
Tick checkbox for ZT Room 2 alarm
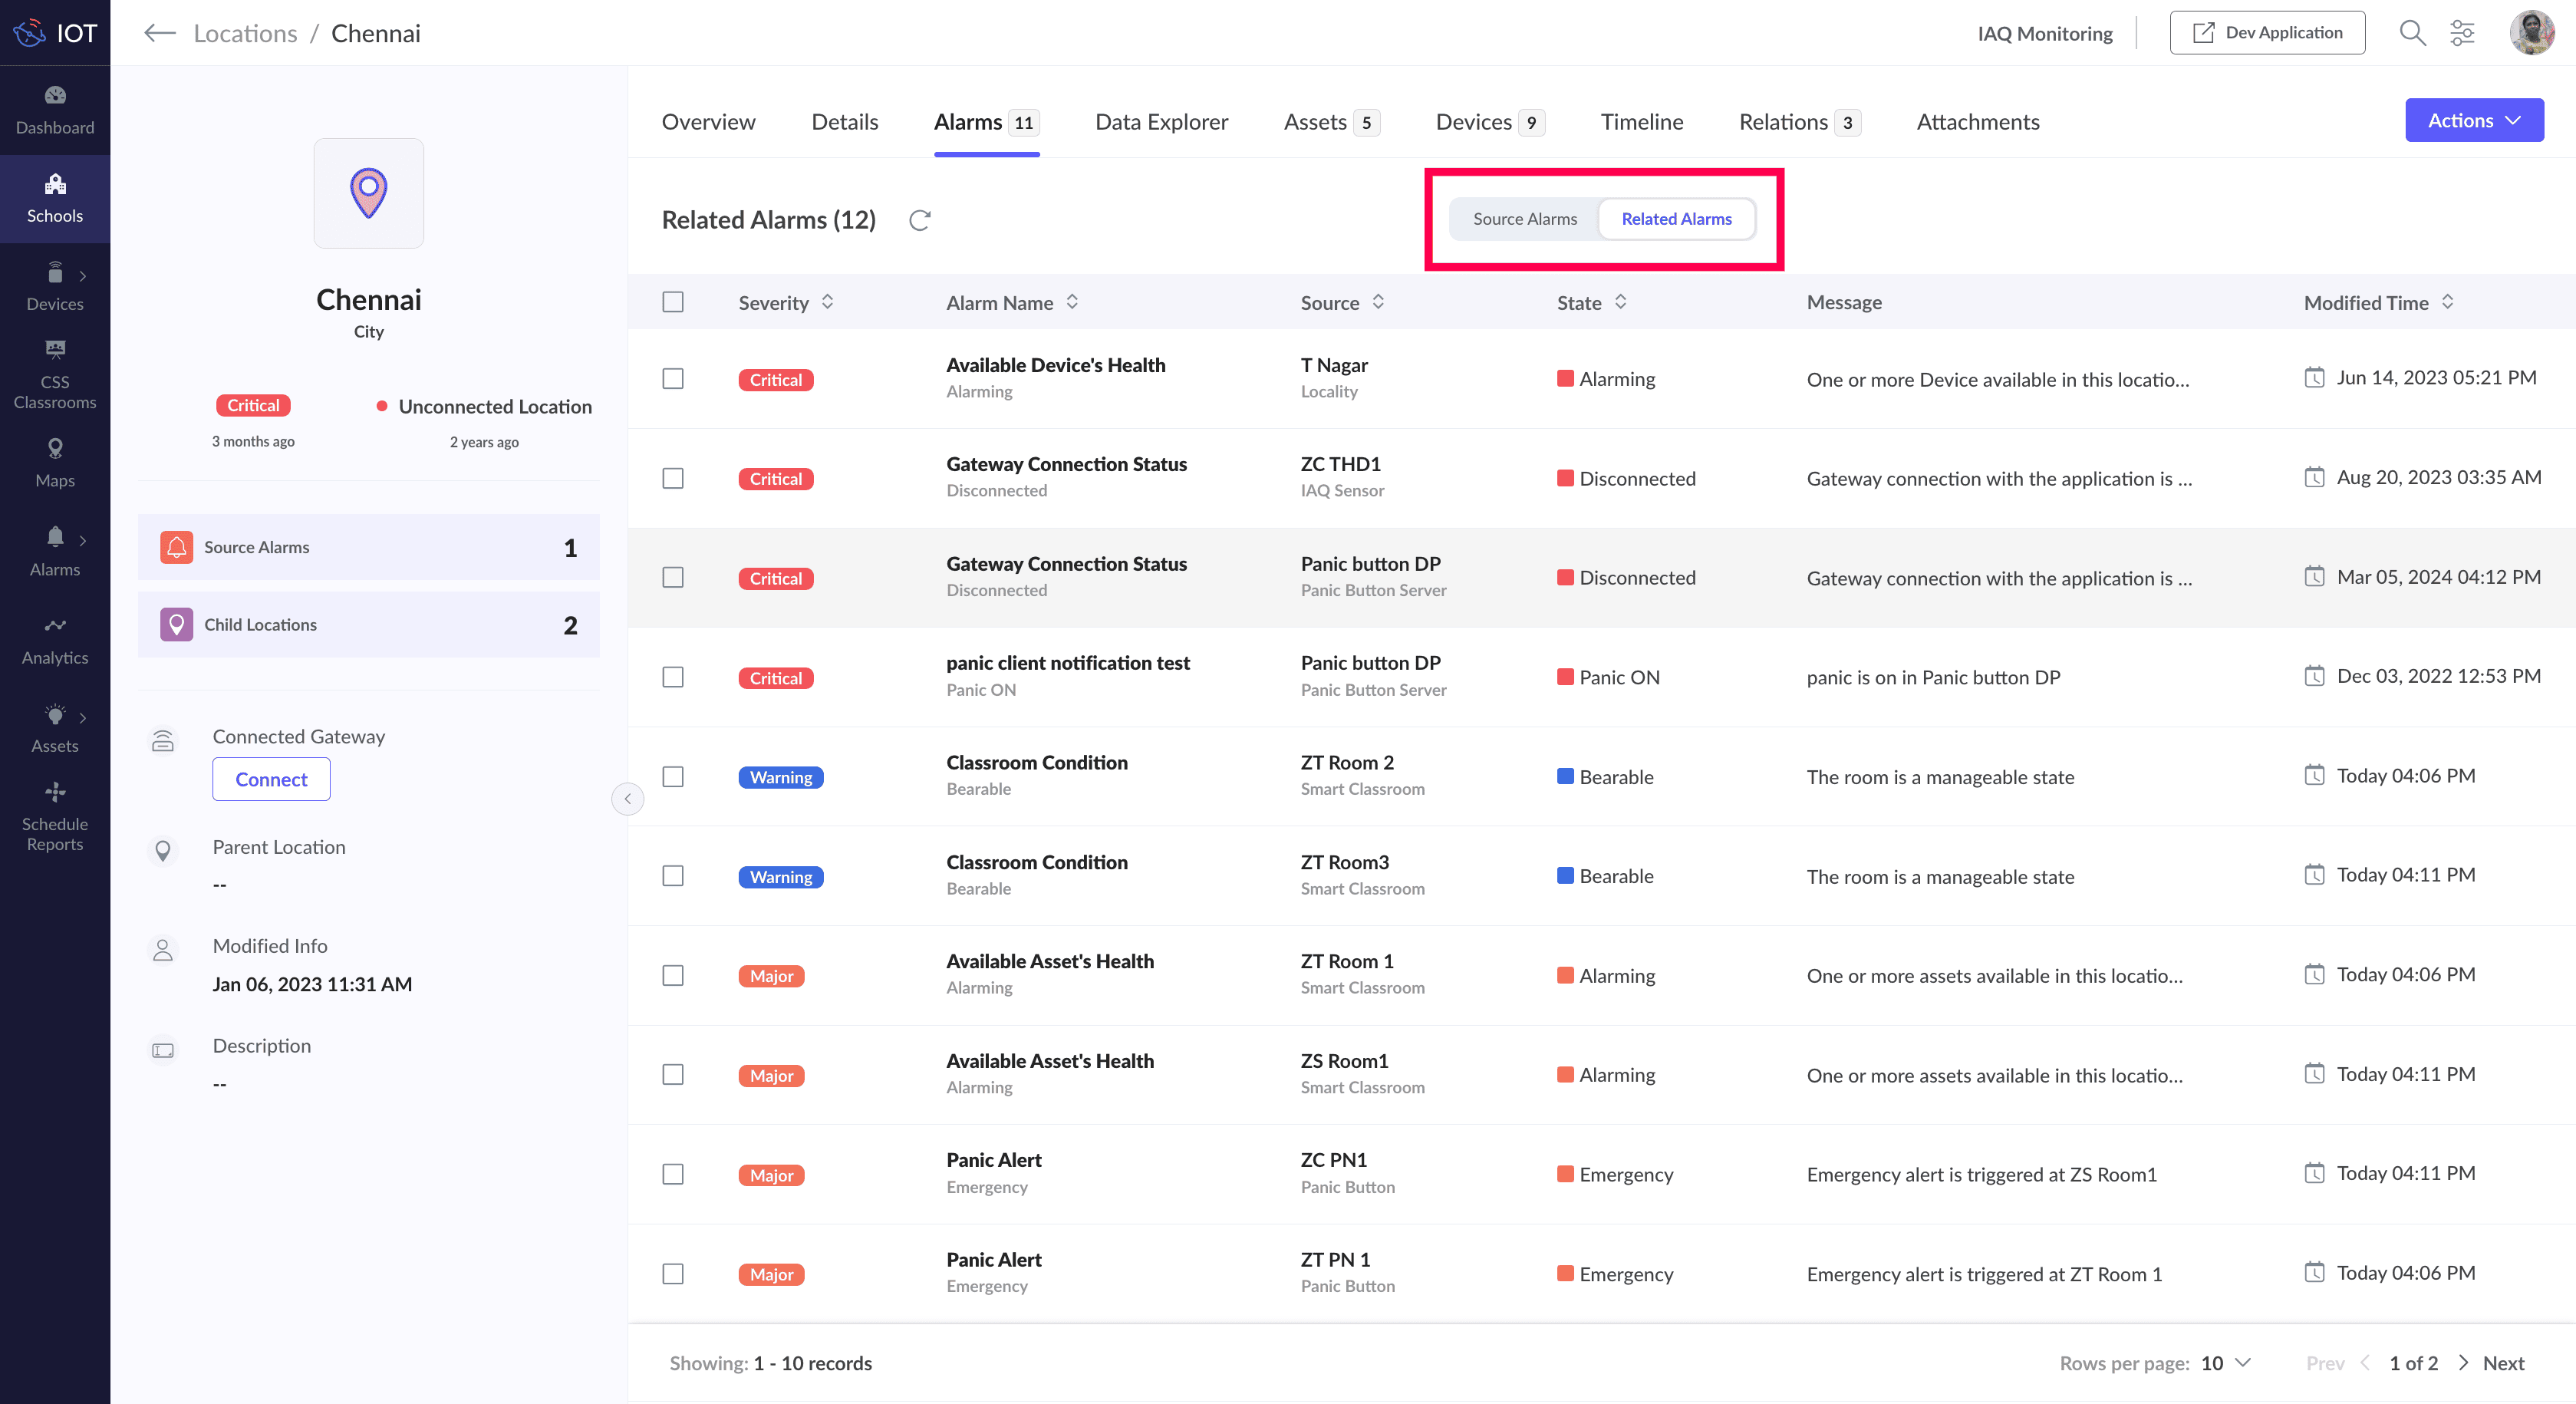click(x=673, y=777)
